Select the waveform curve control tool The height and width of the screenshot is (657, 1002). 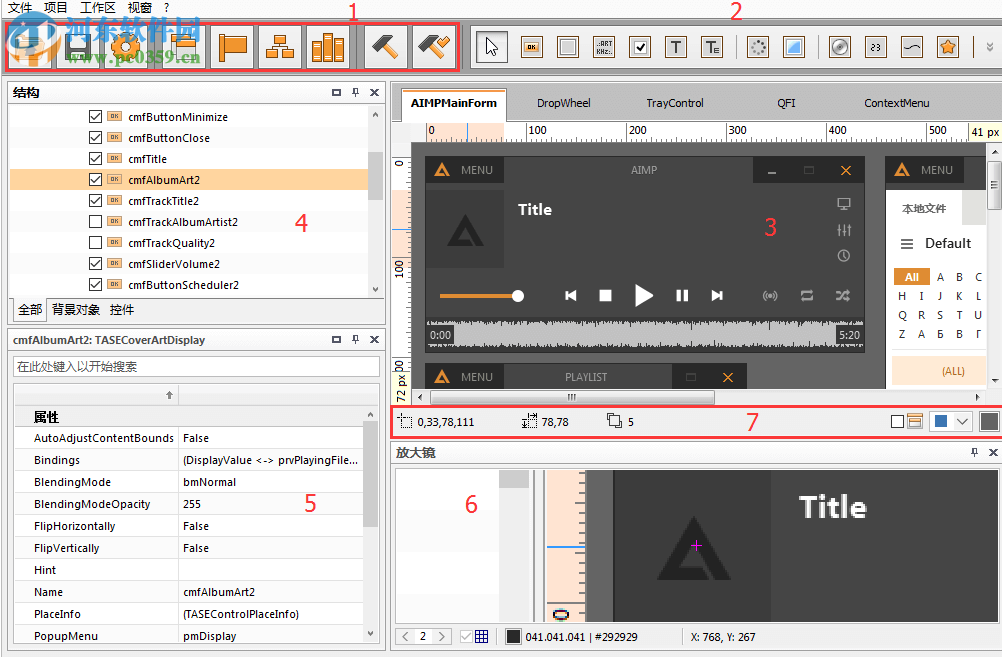912,47
